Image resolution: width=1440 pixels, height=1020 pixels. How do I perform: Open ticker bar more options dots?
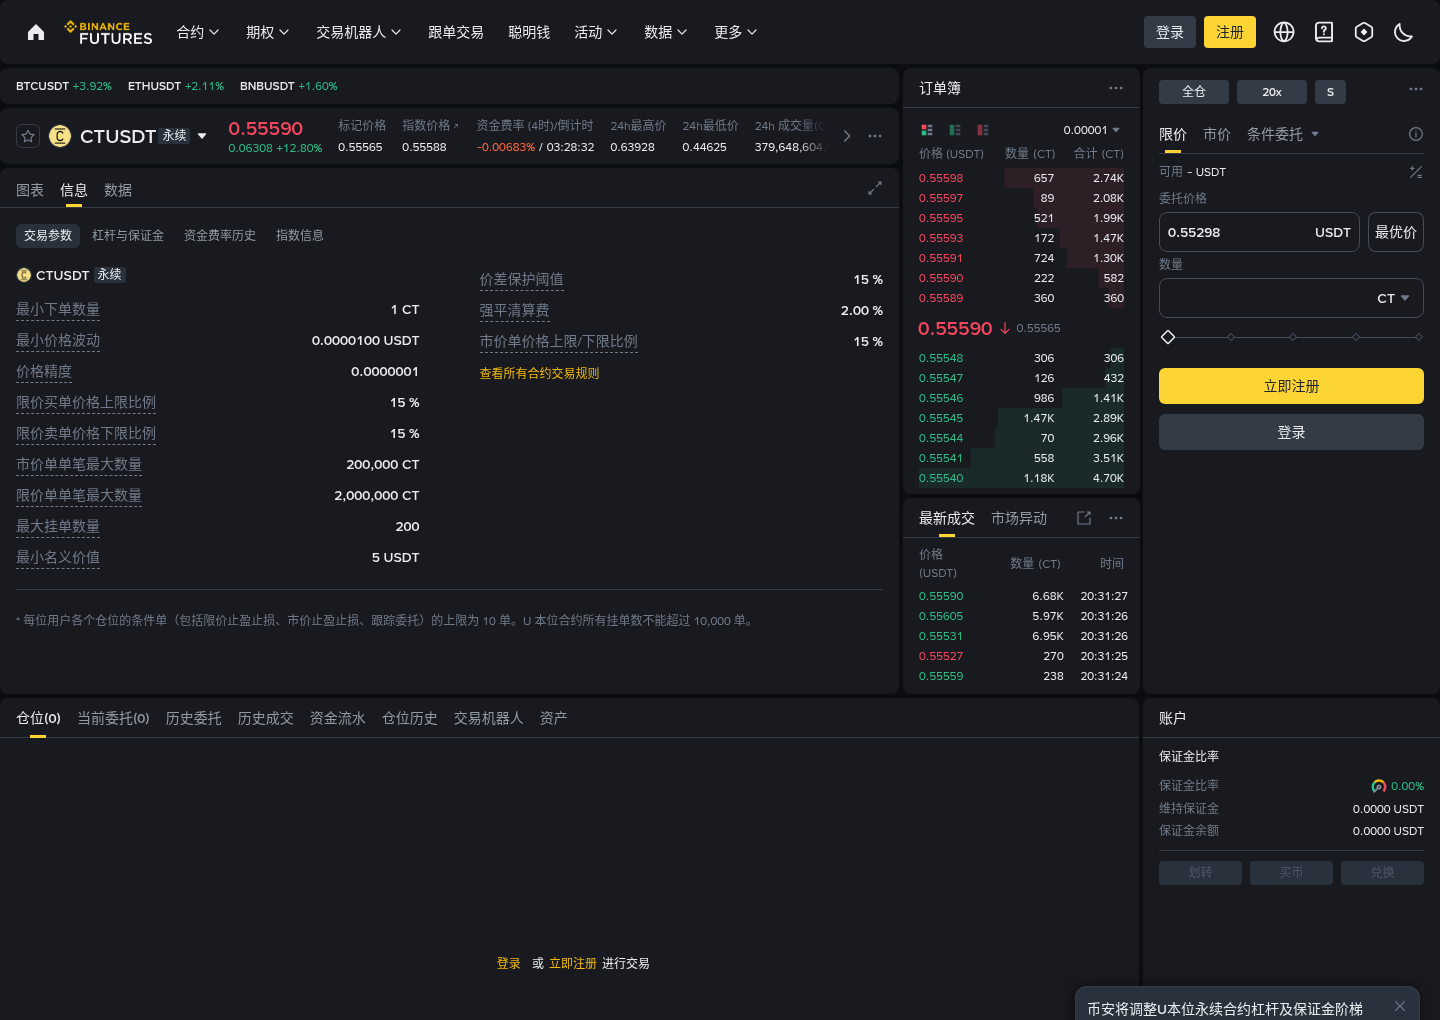(x=875, y=136)
